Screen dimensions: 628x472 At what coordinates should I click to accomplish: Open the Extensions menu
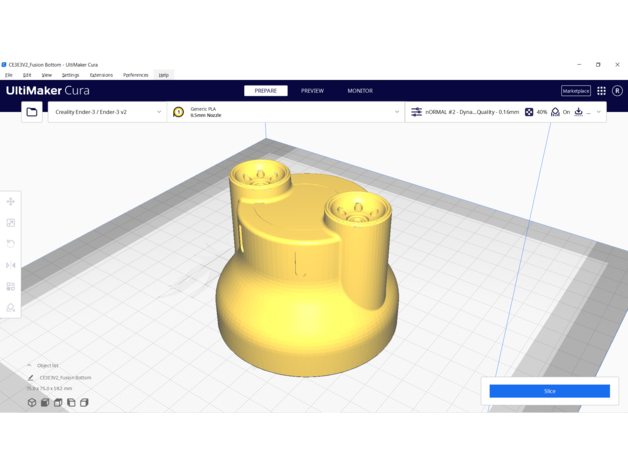pyautogui.click(x=101, y=75)
